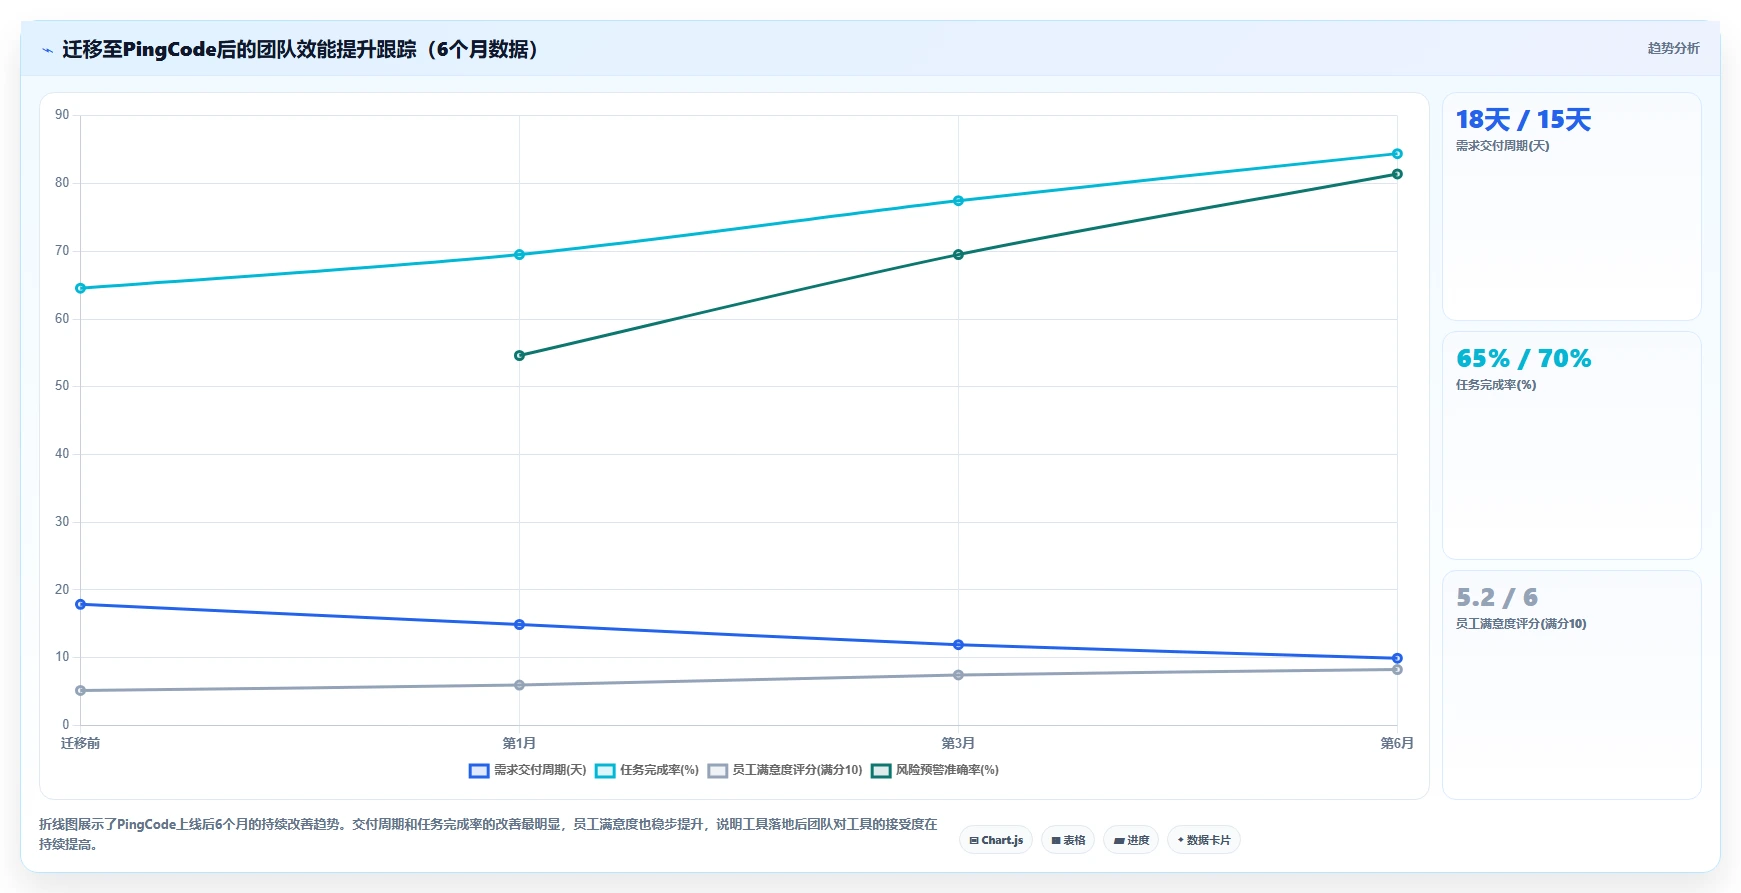This screenshot has width=1741, height=893.
Task: Select the risk alert accuracy point at 第1月
Action: pos(519,356)
